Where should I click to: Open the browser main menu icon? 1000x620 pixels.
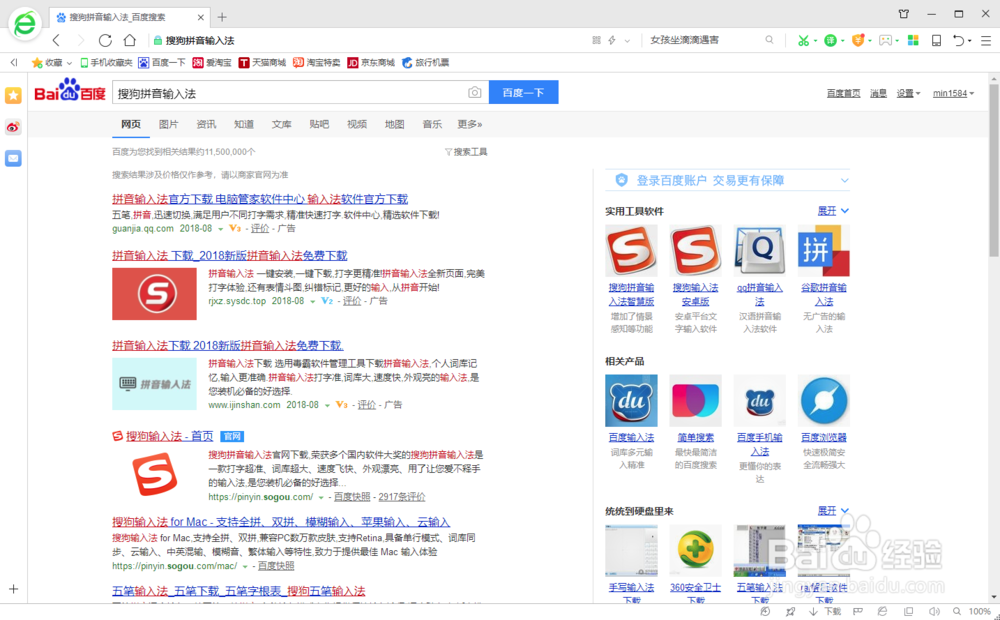986,40
